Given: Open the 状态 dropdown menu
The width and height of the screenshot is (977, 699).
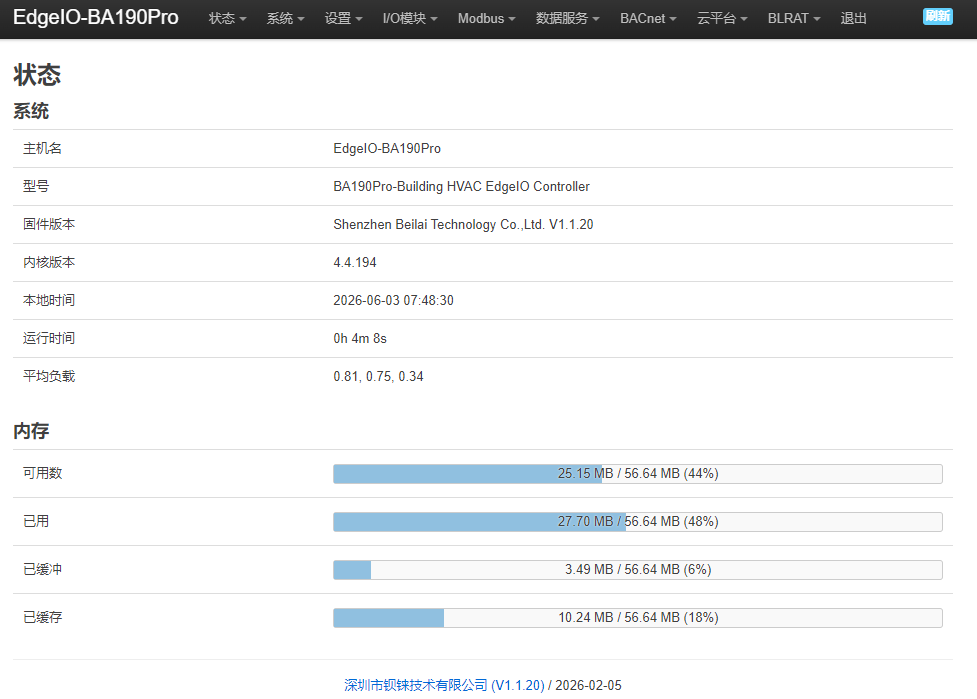Looking at the screenshot, I should [x=227, y=19].
